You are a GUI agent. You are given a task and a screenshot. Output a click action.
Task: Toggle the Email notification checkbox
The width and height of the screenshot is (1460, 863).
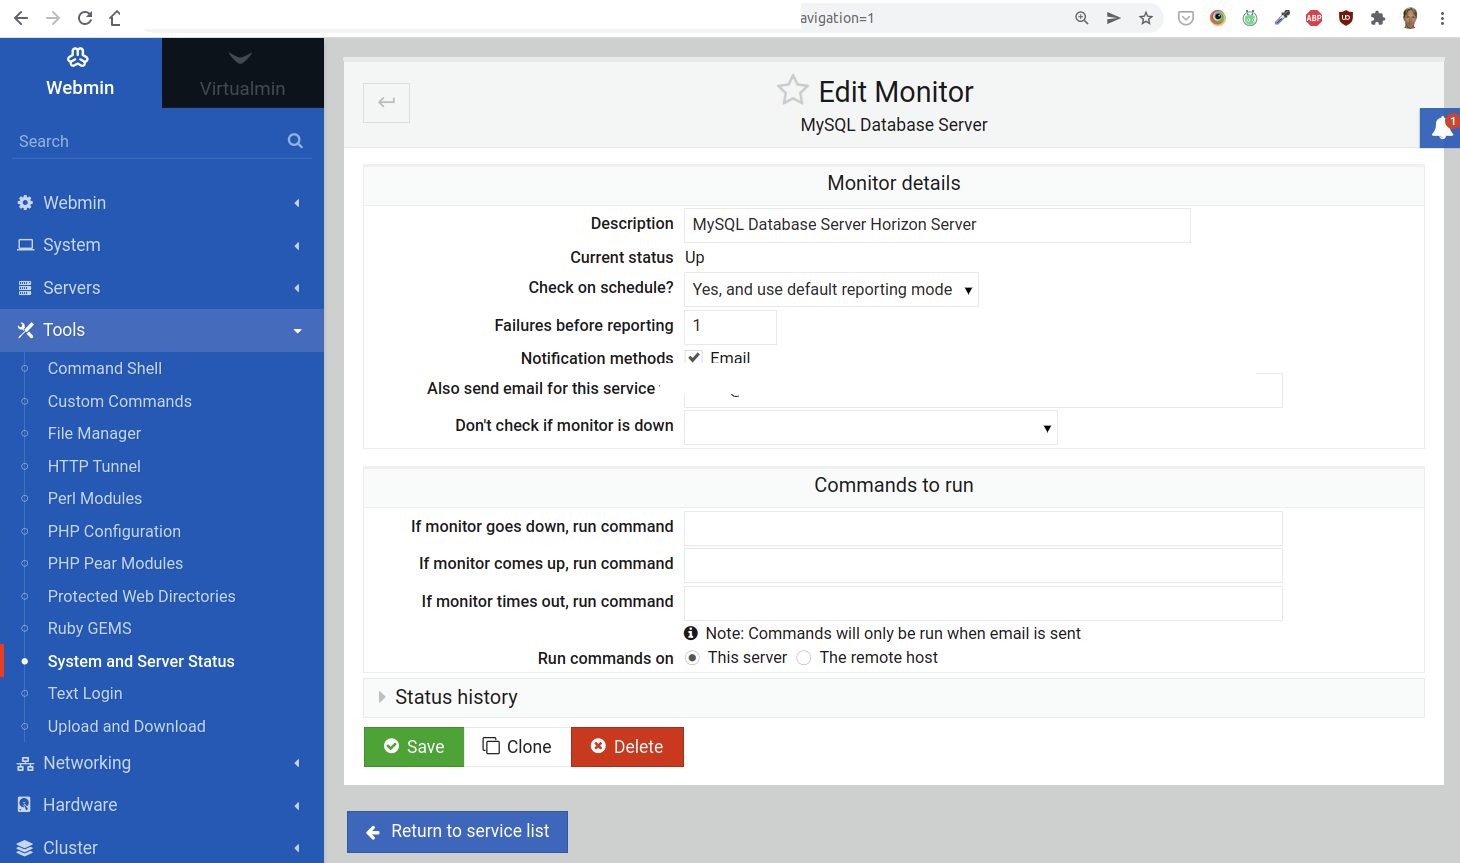click(x=694, y=358)
